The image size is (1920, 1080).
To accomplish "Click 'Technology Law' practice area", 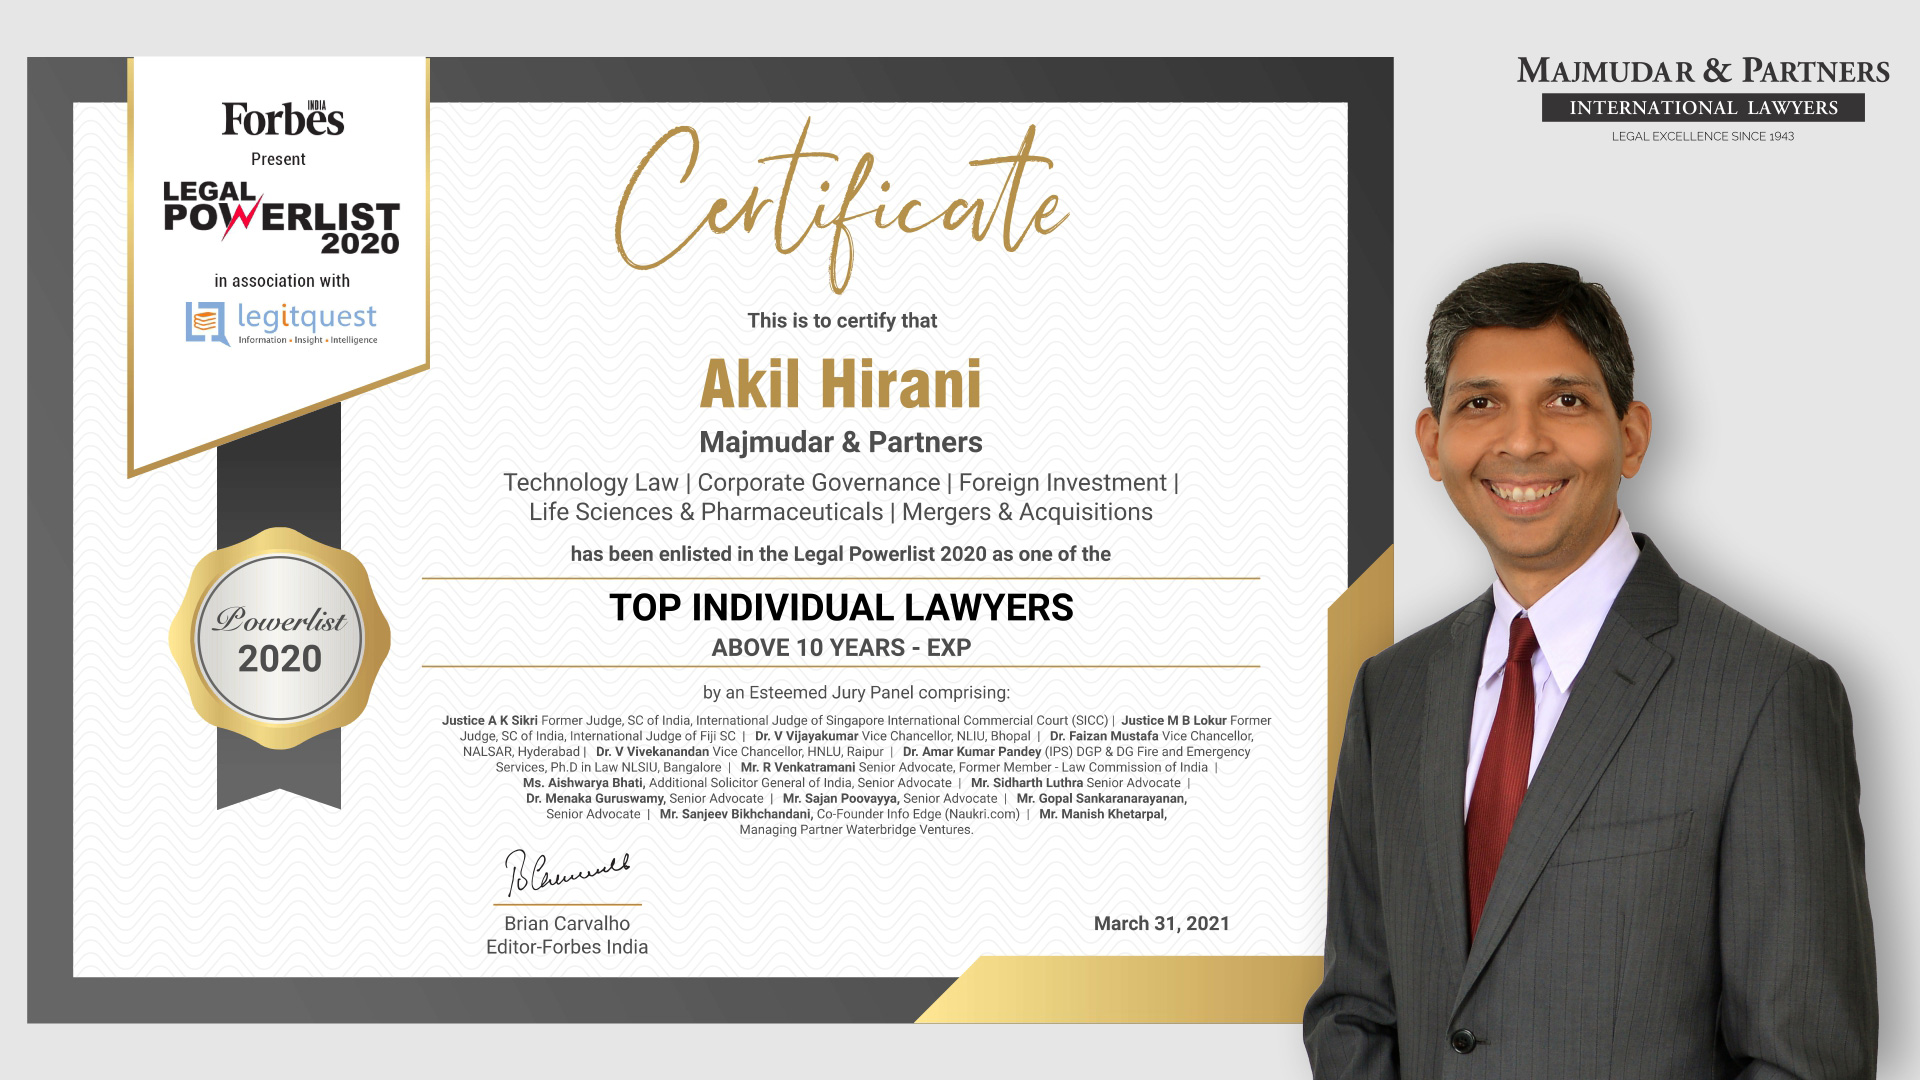I will pos(590,483).
